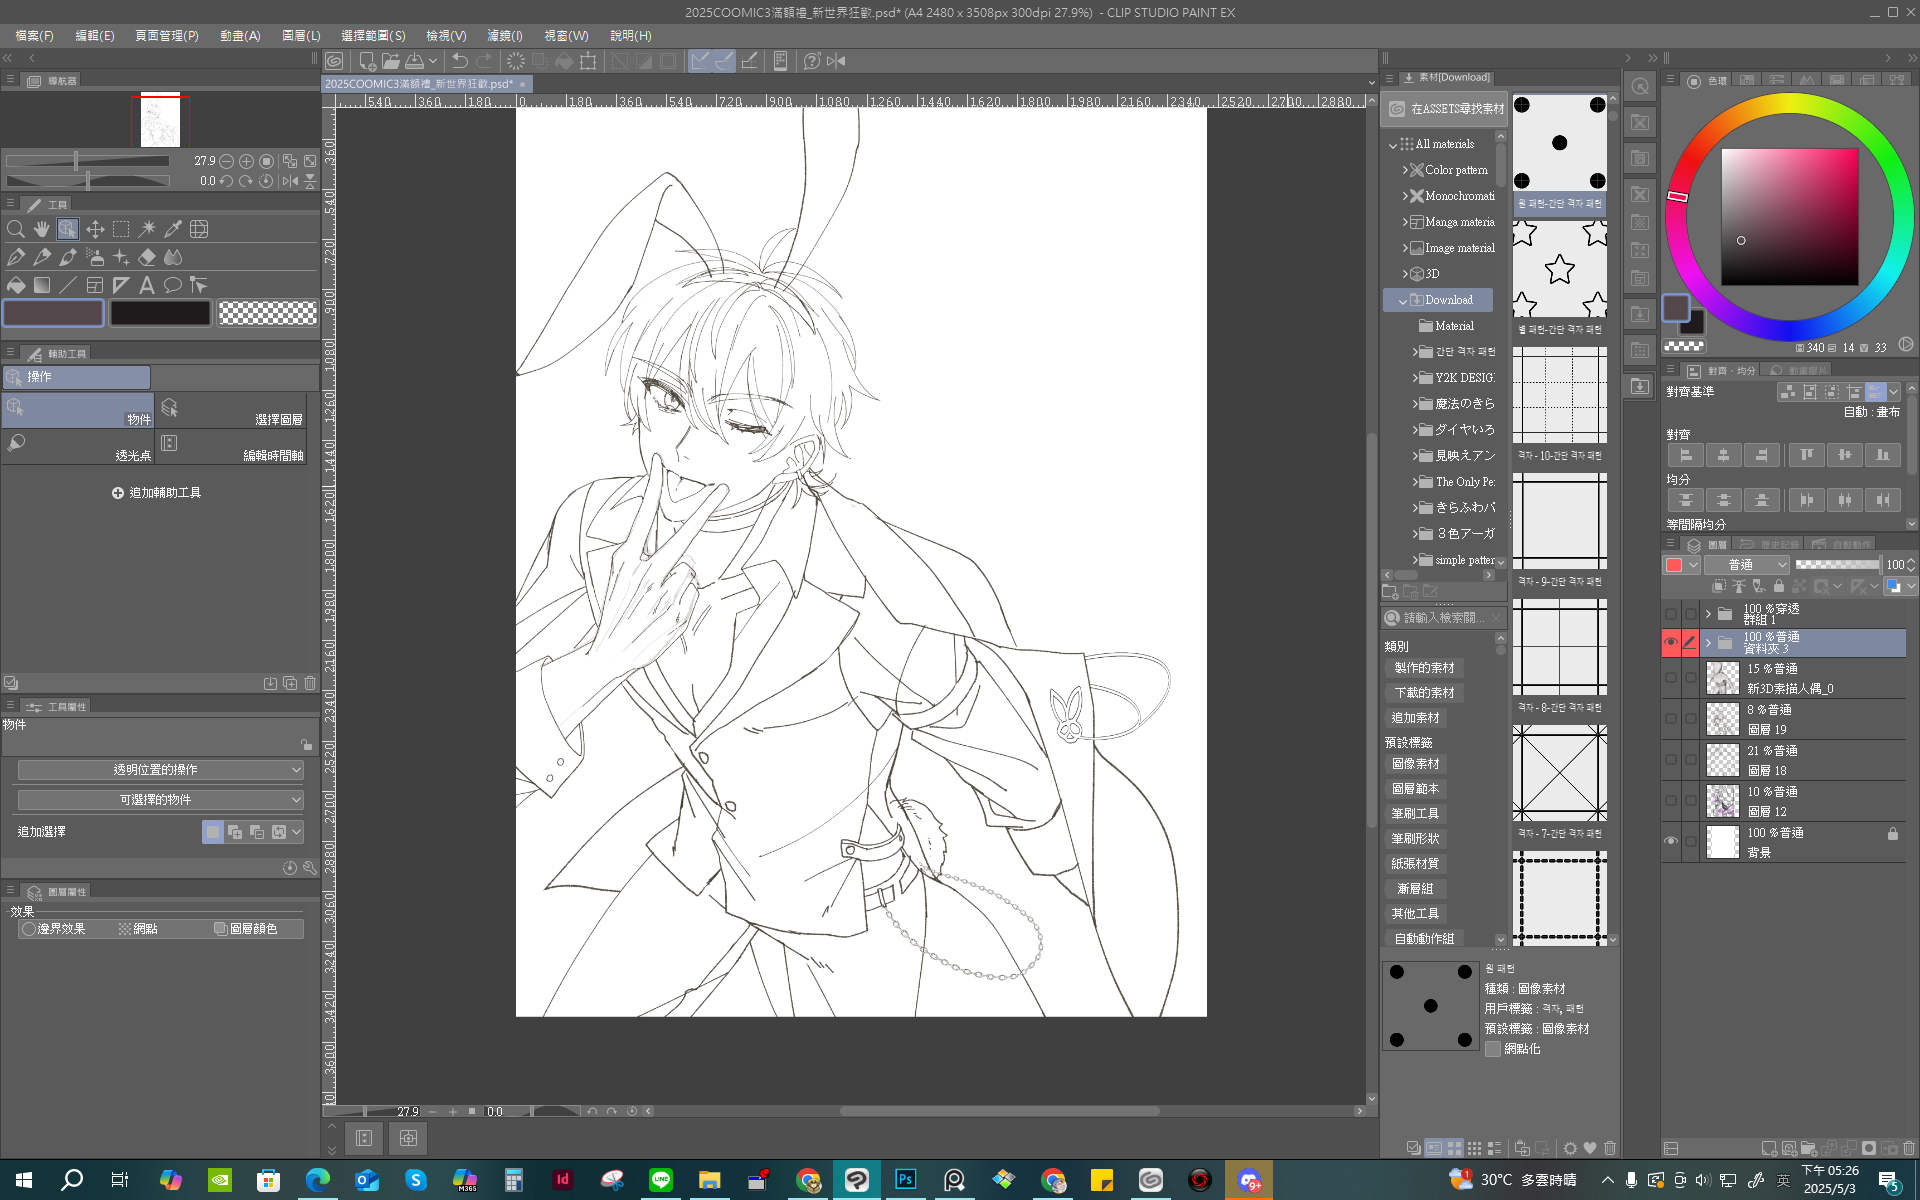Viewport: 1920px width, 1200px height.
Task: Show the 圖層 18 layer
Action: 1670,760
